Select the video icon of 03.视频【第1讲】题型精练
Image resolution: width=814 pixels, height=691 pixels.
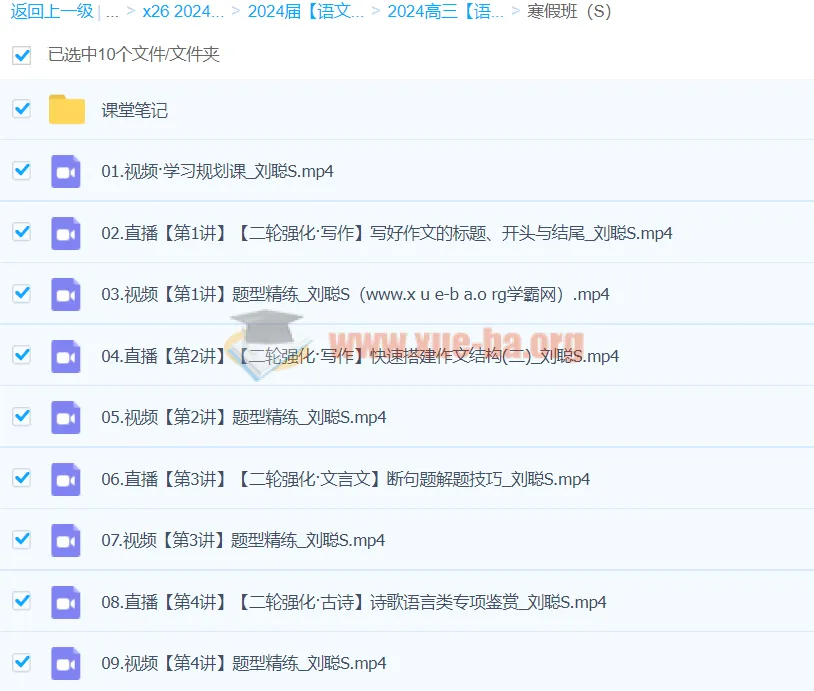tap(65, 294)
